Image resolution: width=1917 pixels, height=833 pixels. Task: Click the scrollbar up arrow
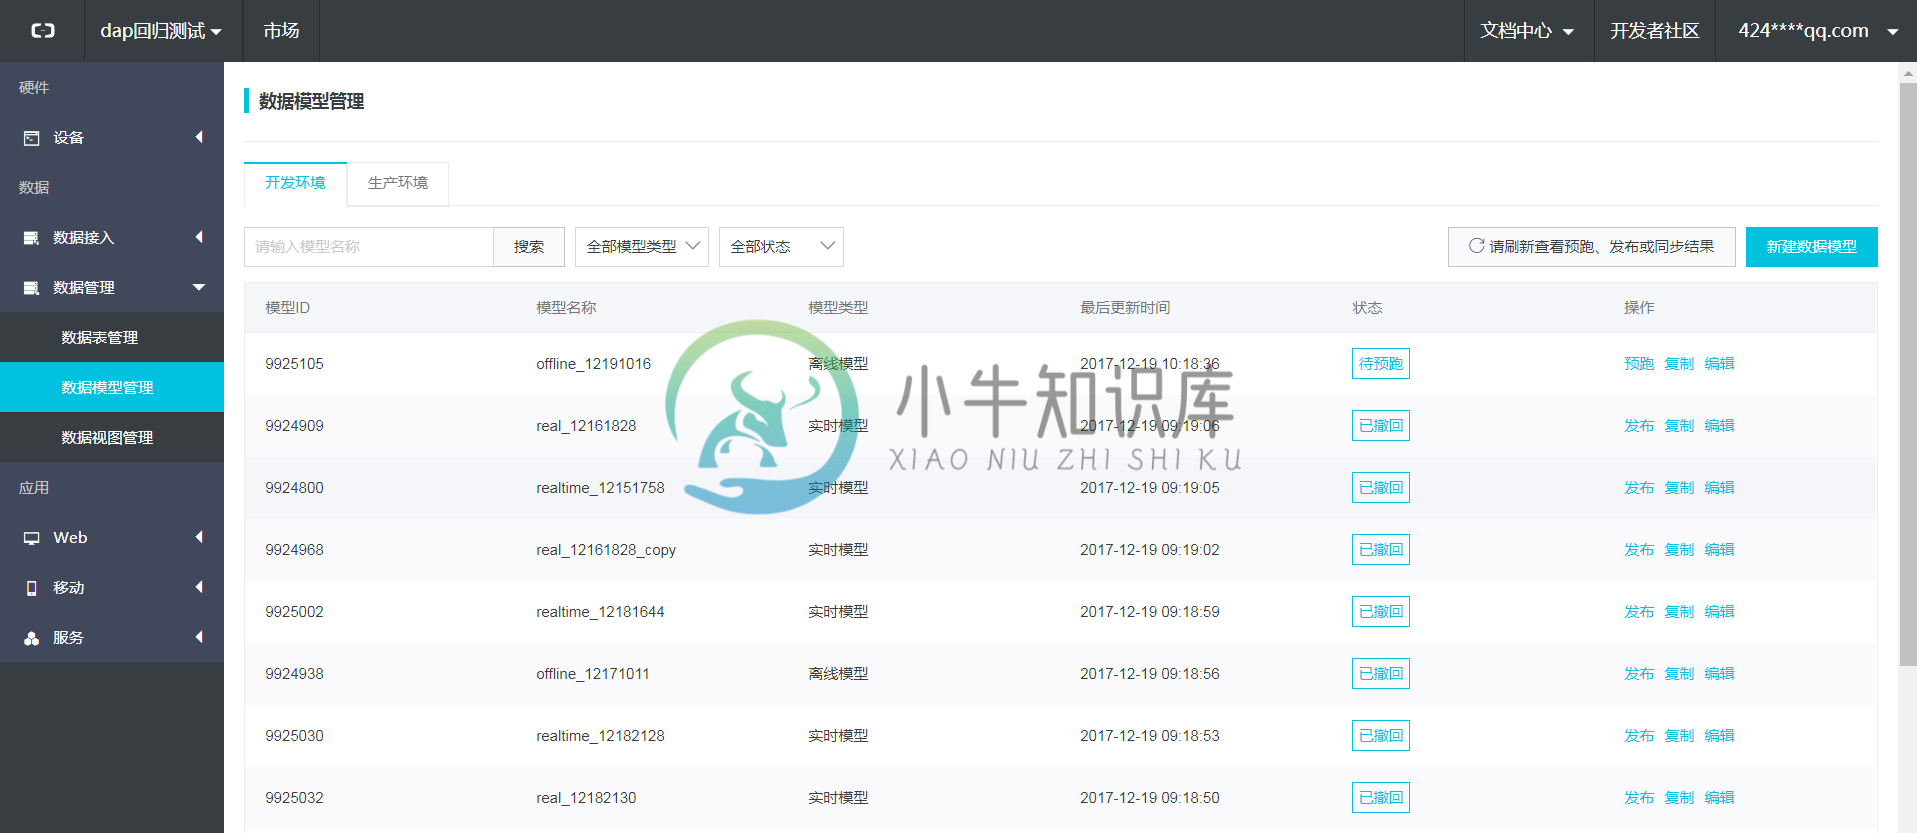[x=1908, y=73]
